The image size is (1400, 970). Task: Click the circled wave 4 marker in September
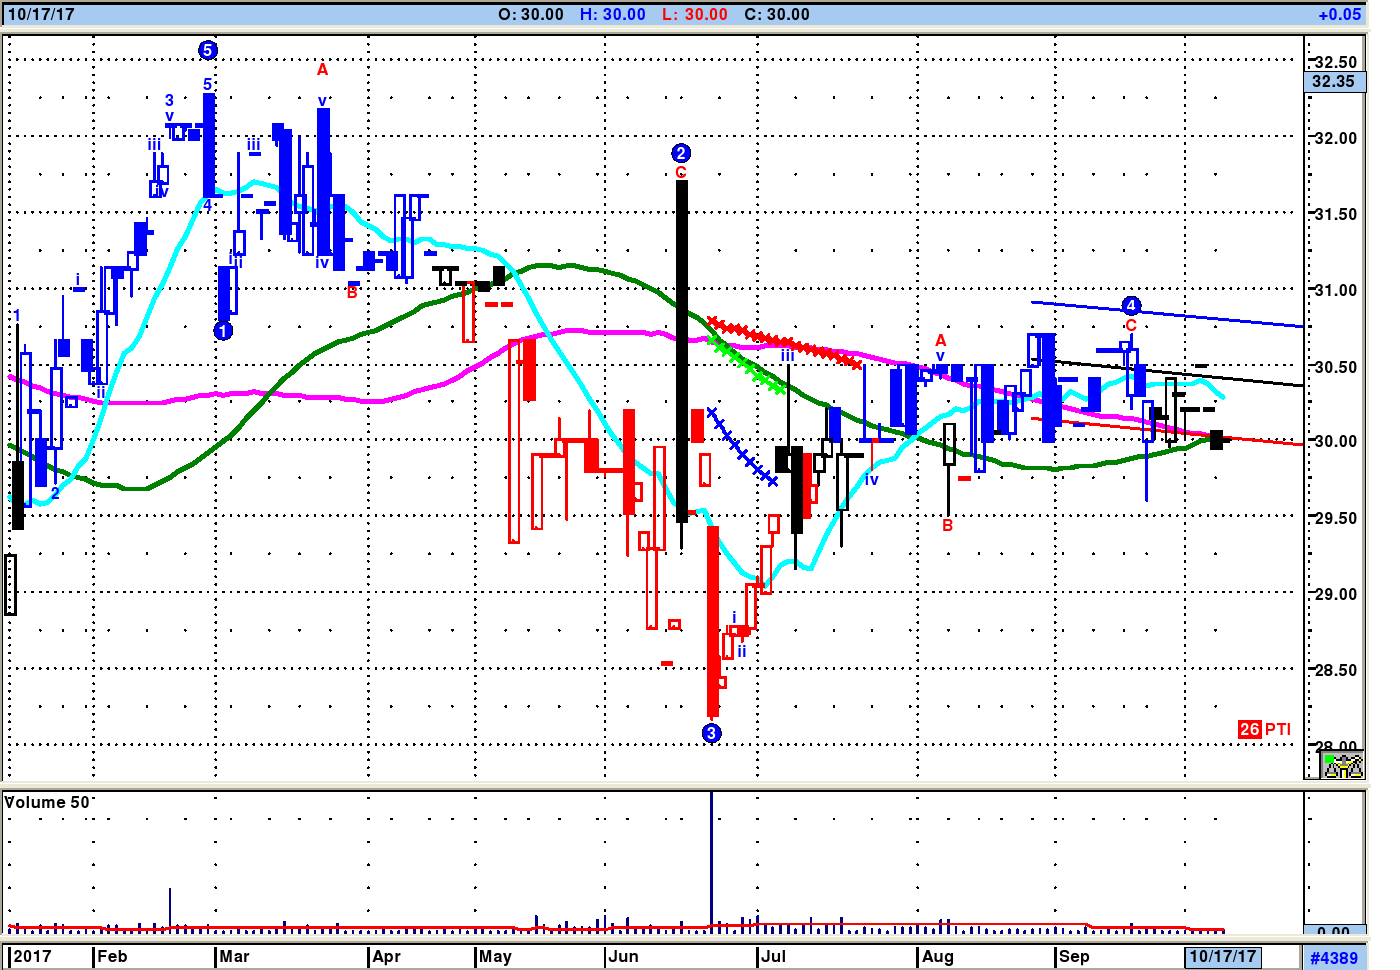[1131, 306]
